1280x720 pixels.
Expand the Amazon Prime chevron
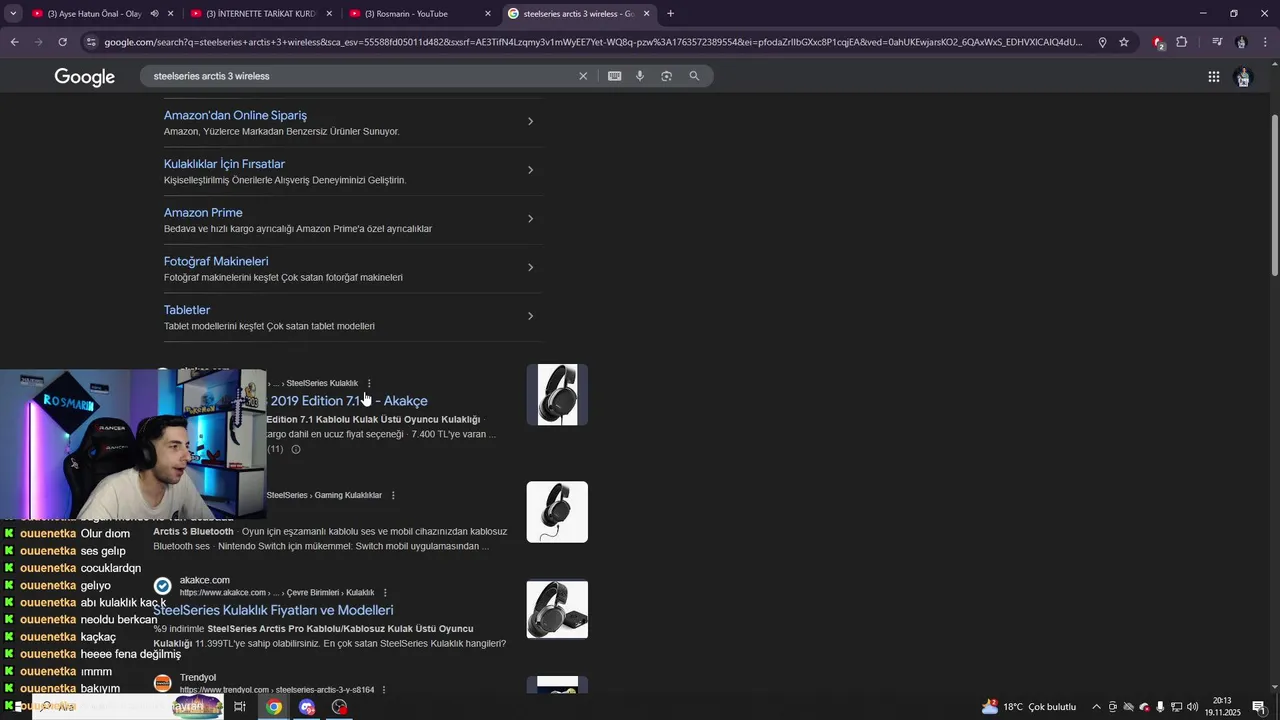pyautogui.click(x=530, y=218)
